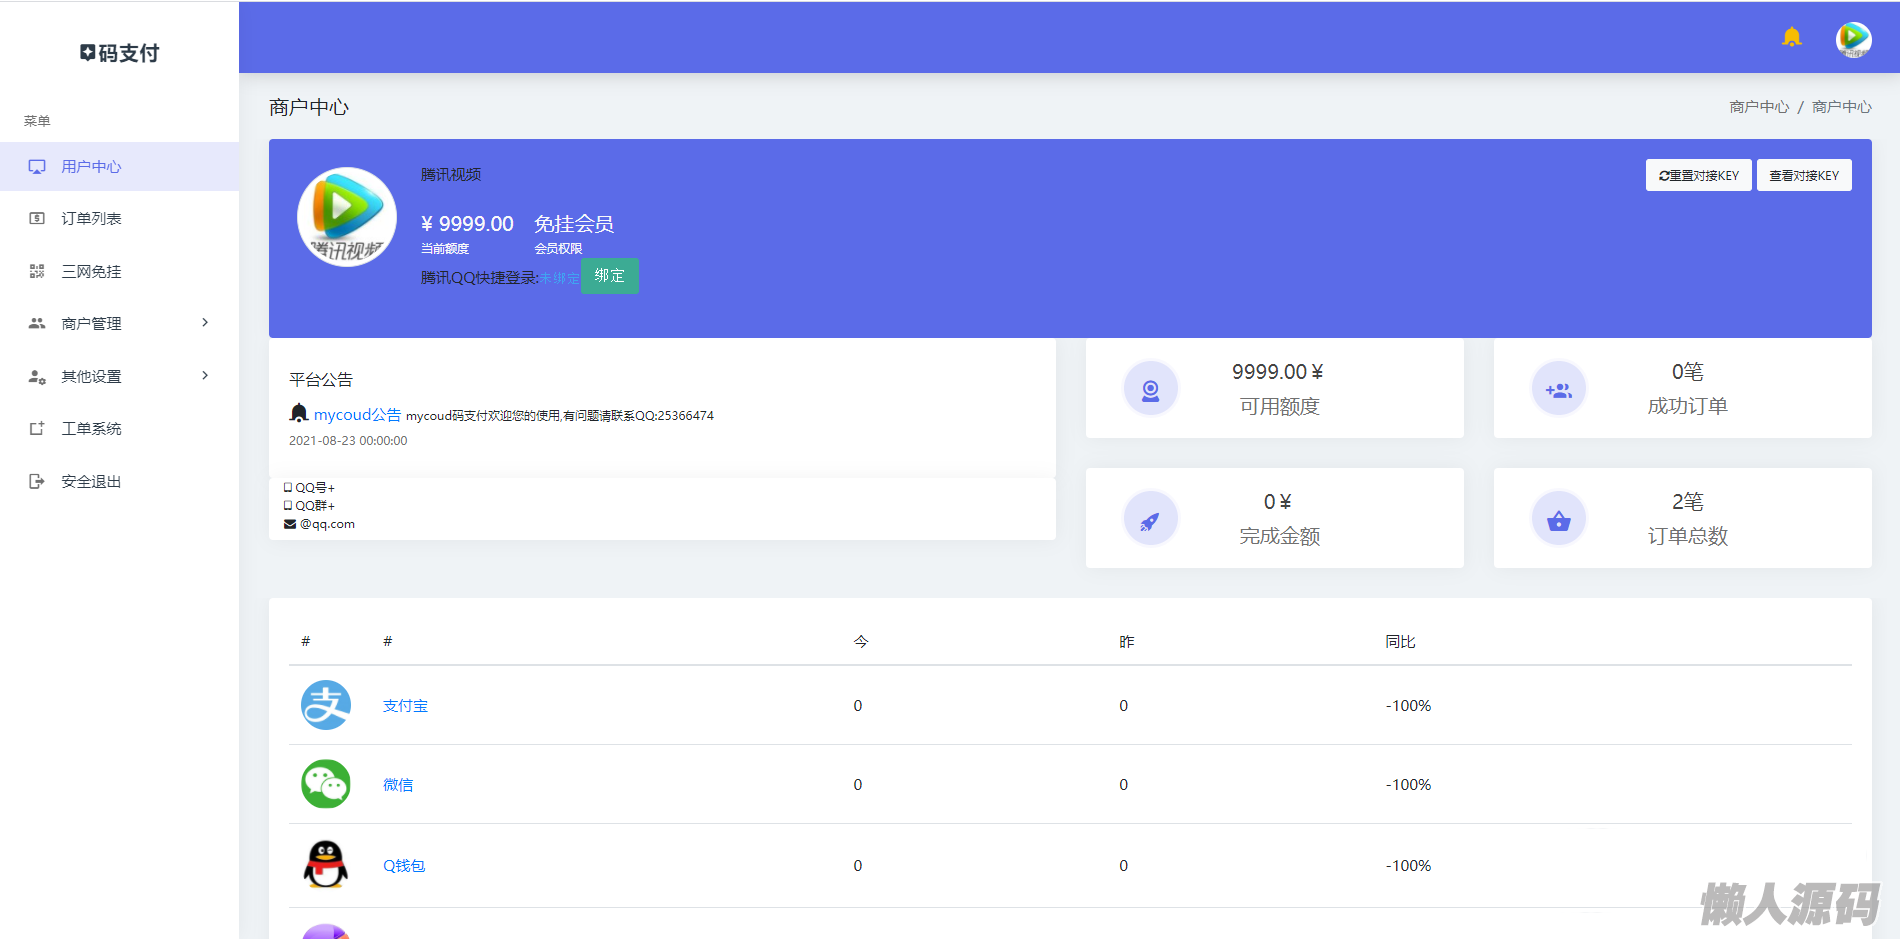Open the mycoud公告 announcement link
Image resolution: width=1900 pixels, height=939 pixels.
[x=357, y=415]
